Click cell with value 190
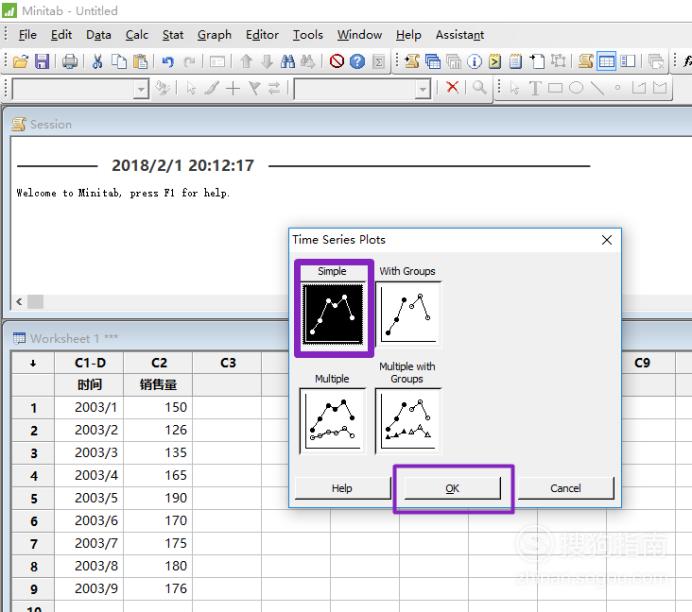The height and width of the screenshot is (612, 692). [x=159, y=498]
